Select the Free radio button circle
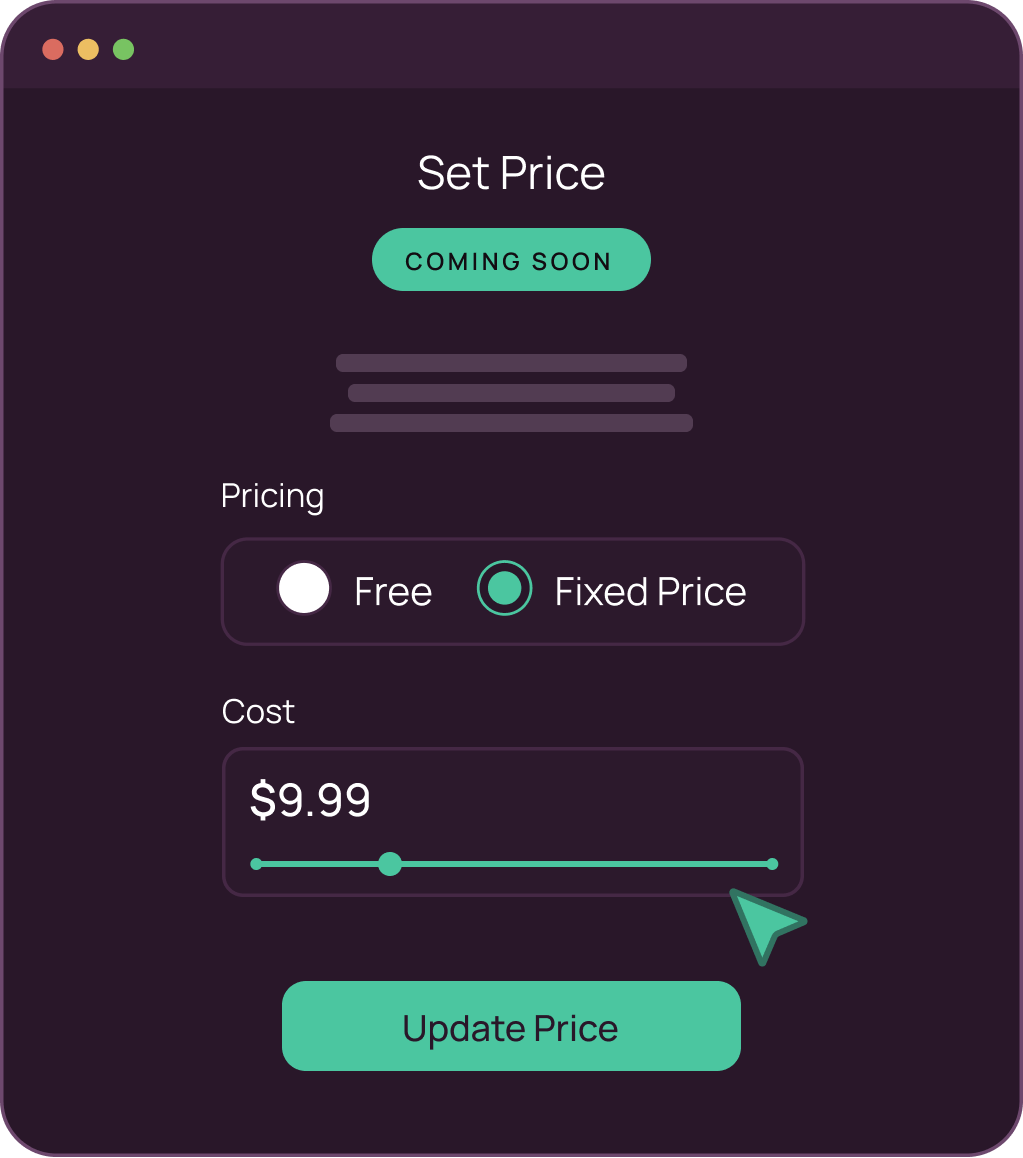 304,588
